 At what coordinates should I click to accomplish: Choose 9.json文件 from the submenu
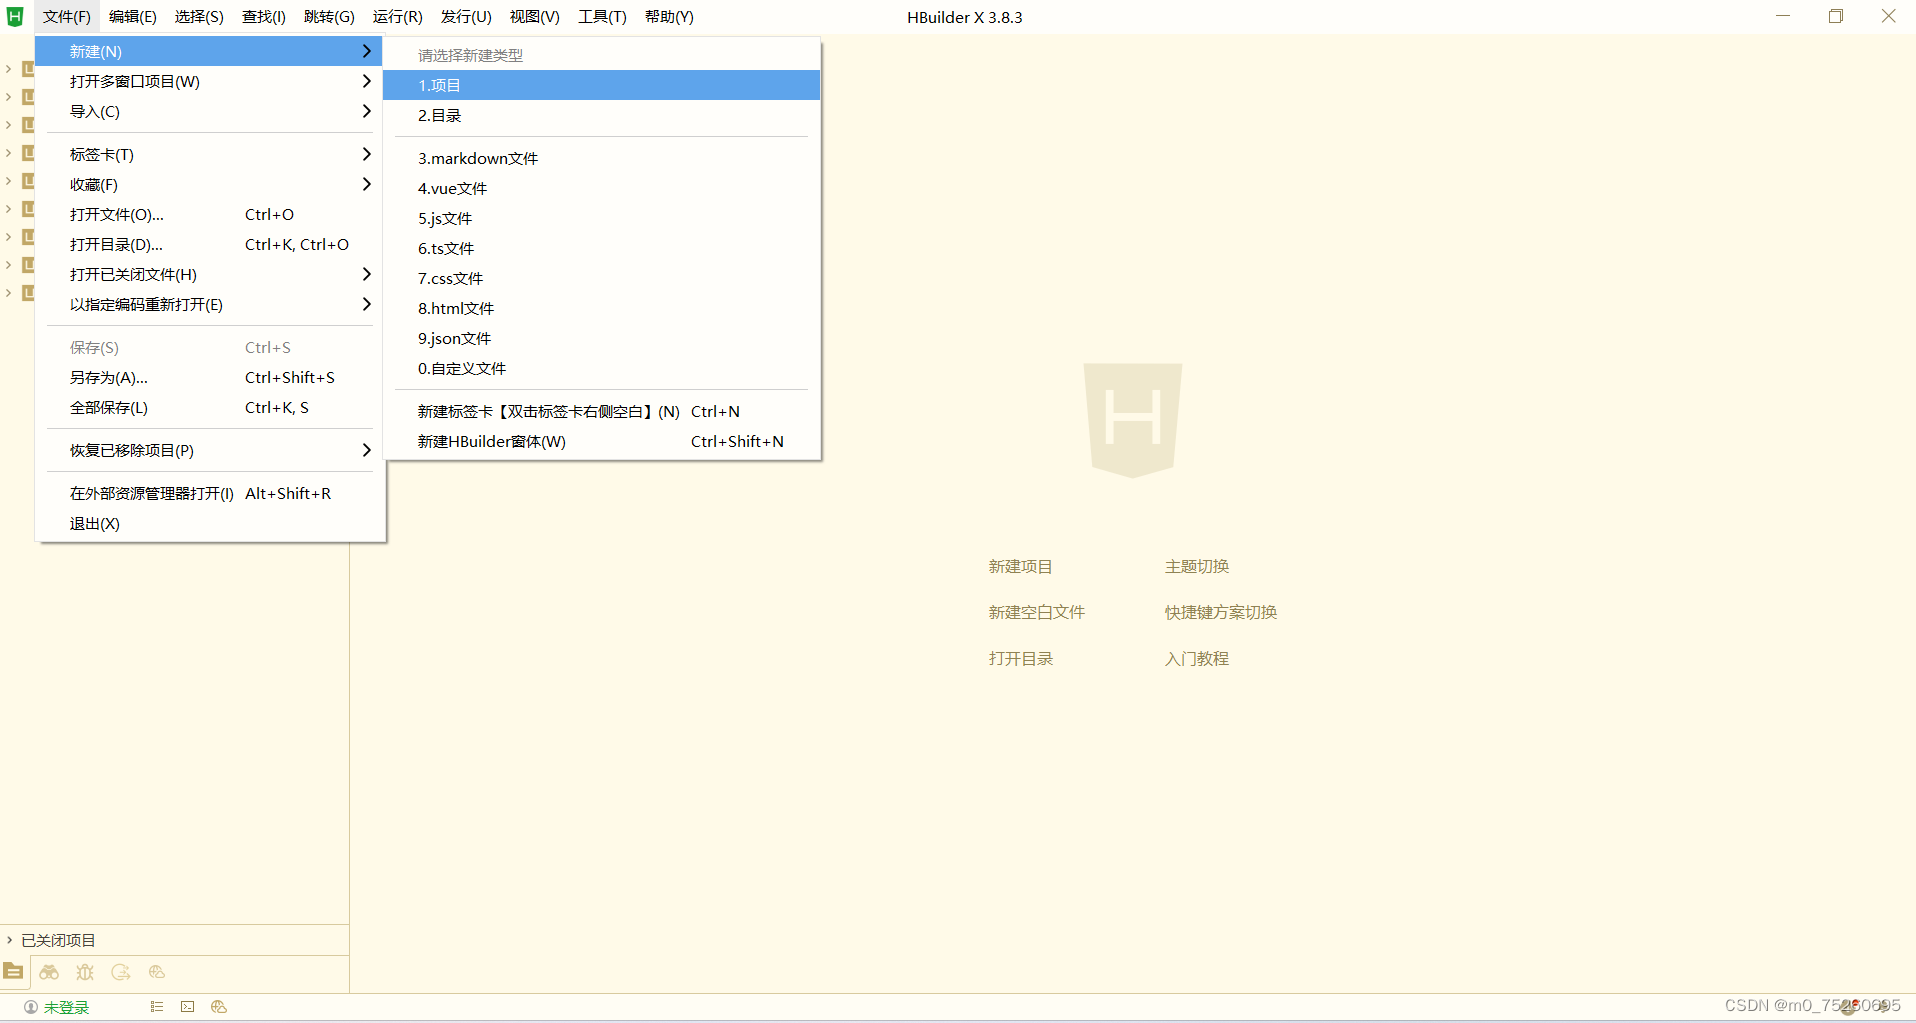click(601, 338)
